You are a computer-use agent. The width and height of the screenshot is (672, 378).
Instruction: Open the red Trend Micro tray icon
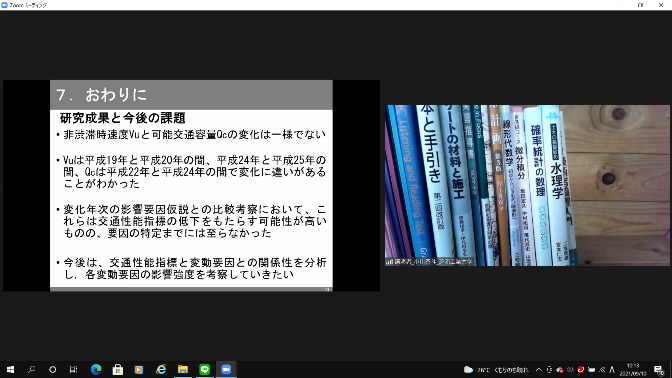pyautogui.click(x=581, y=369)
